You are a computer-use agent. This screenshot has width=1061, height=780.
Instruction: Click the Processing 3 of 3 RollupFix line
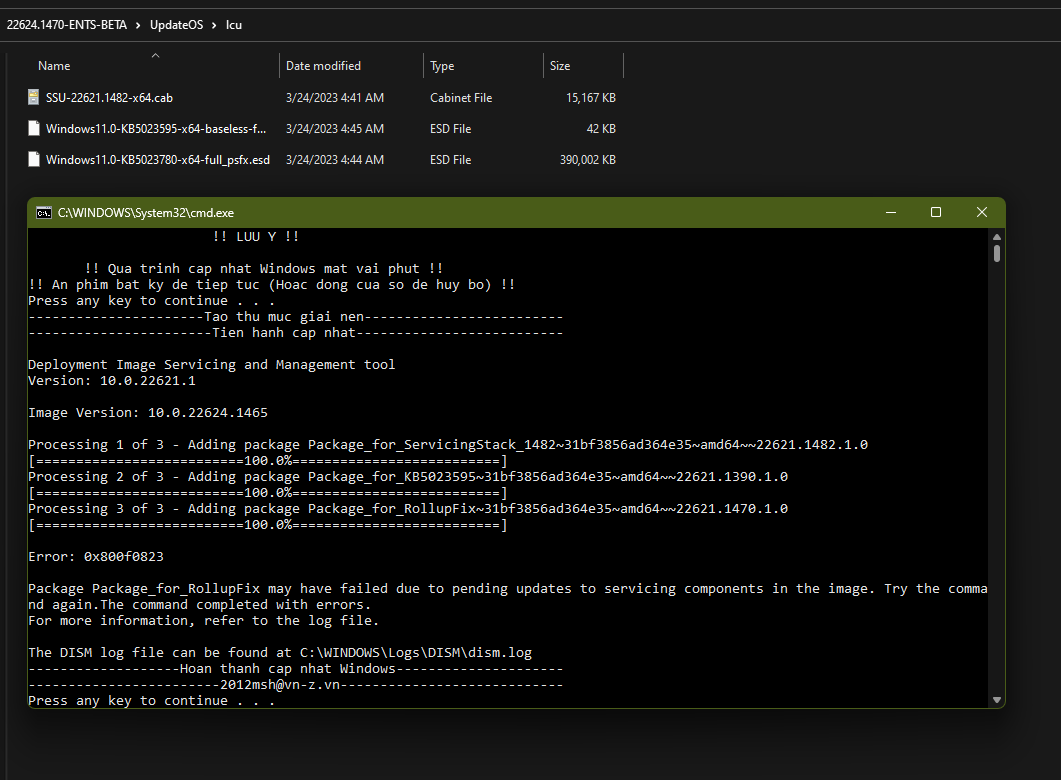(407, 509)
